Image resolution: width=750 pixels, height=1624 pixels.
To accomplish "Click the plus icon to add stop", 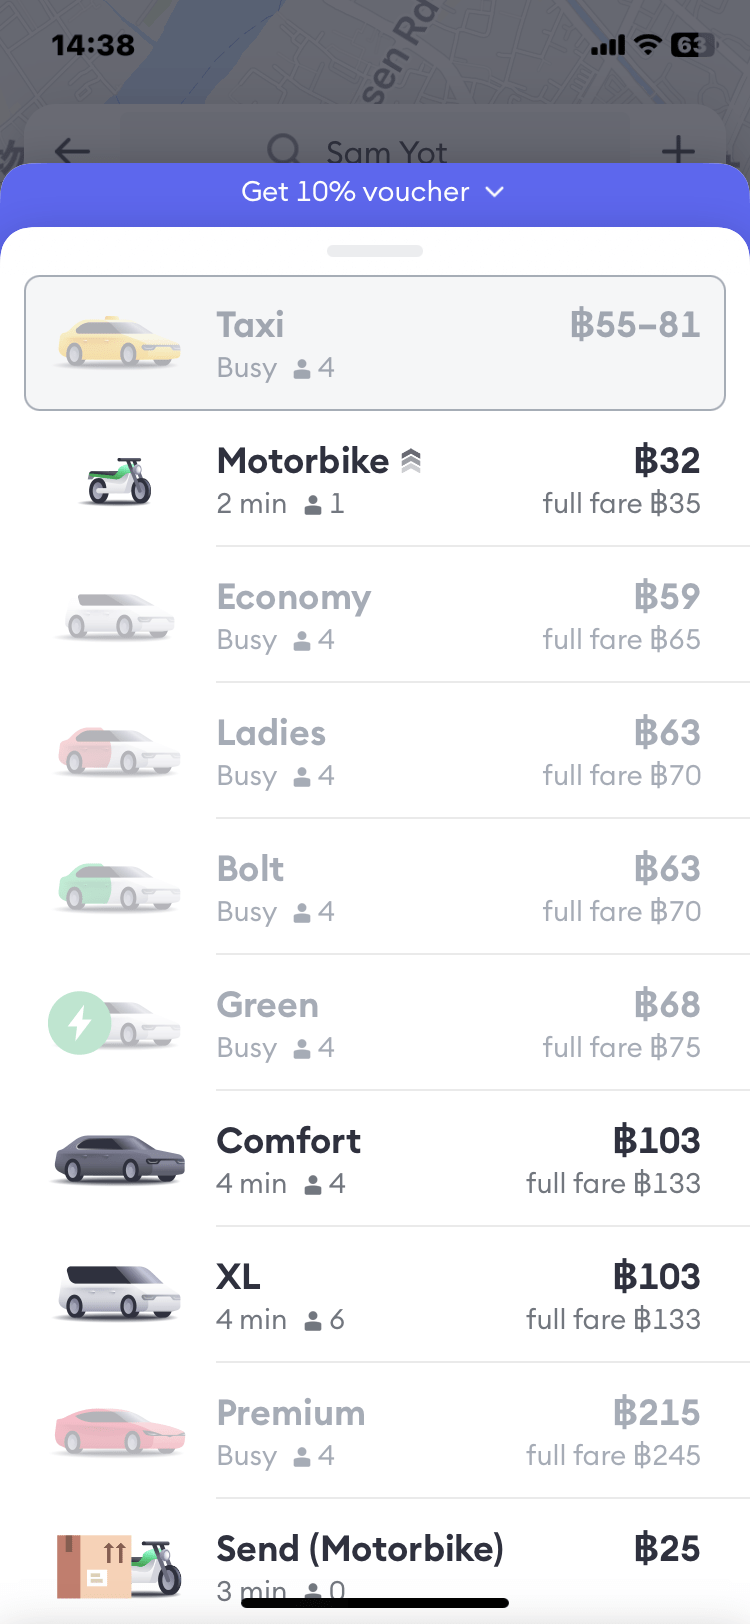I will tap(678, 151).
